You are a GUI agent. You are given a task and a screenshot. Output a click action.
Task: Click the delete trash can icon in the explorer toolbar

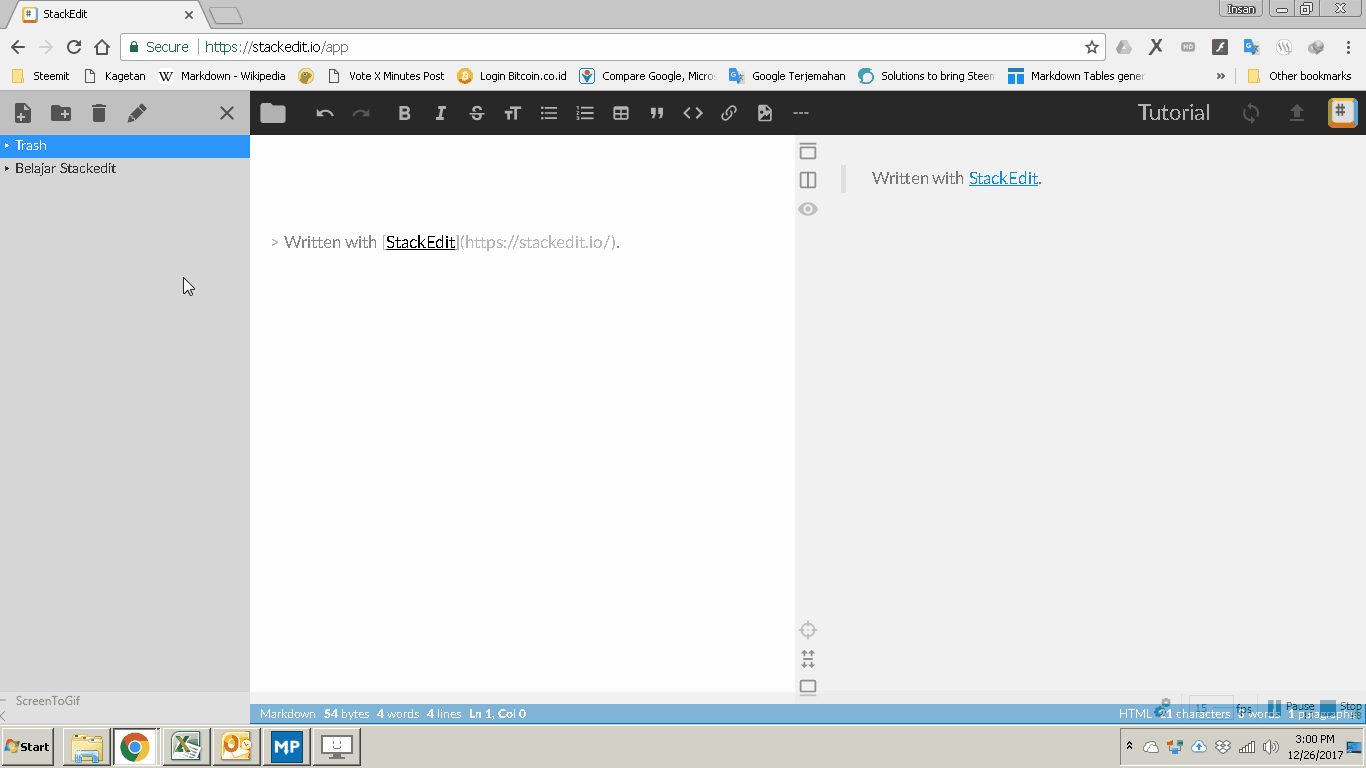click(99, 113)
